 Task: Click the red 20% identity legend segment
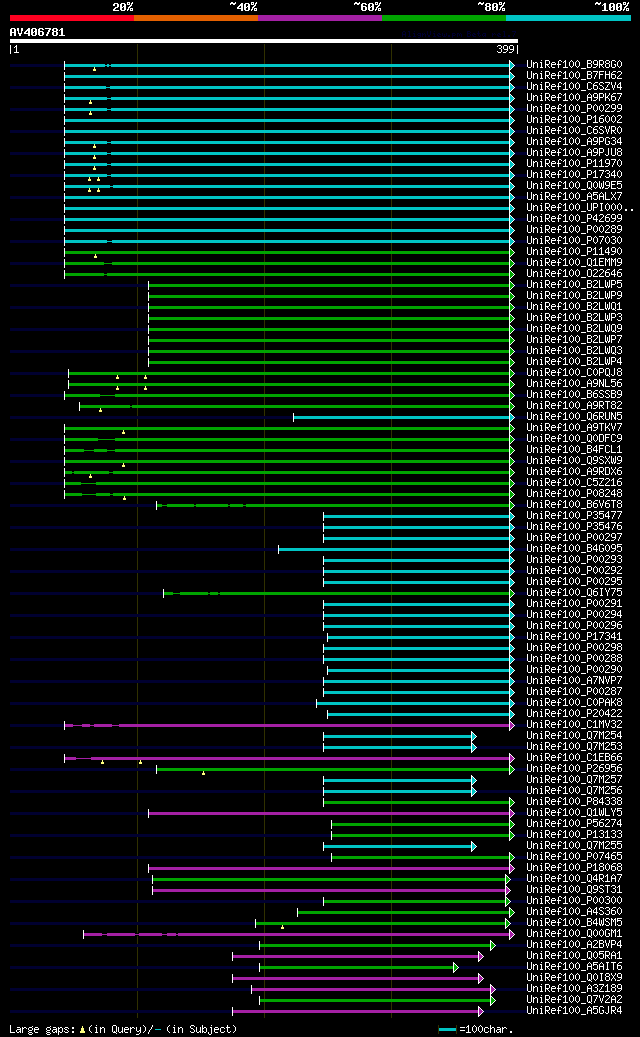pos(71,18)
